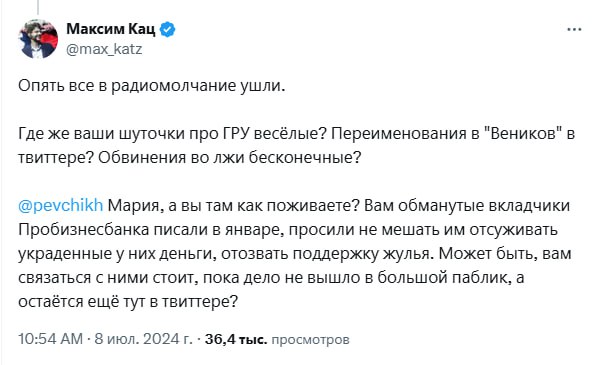Open the profile via display name Максим Кац
597x365 pixels.
coord(111,29)
